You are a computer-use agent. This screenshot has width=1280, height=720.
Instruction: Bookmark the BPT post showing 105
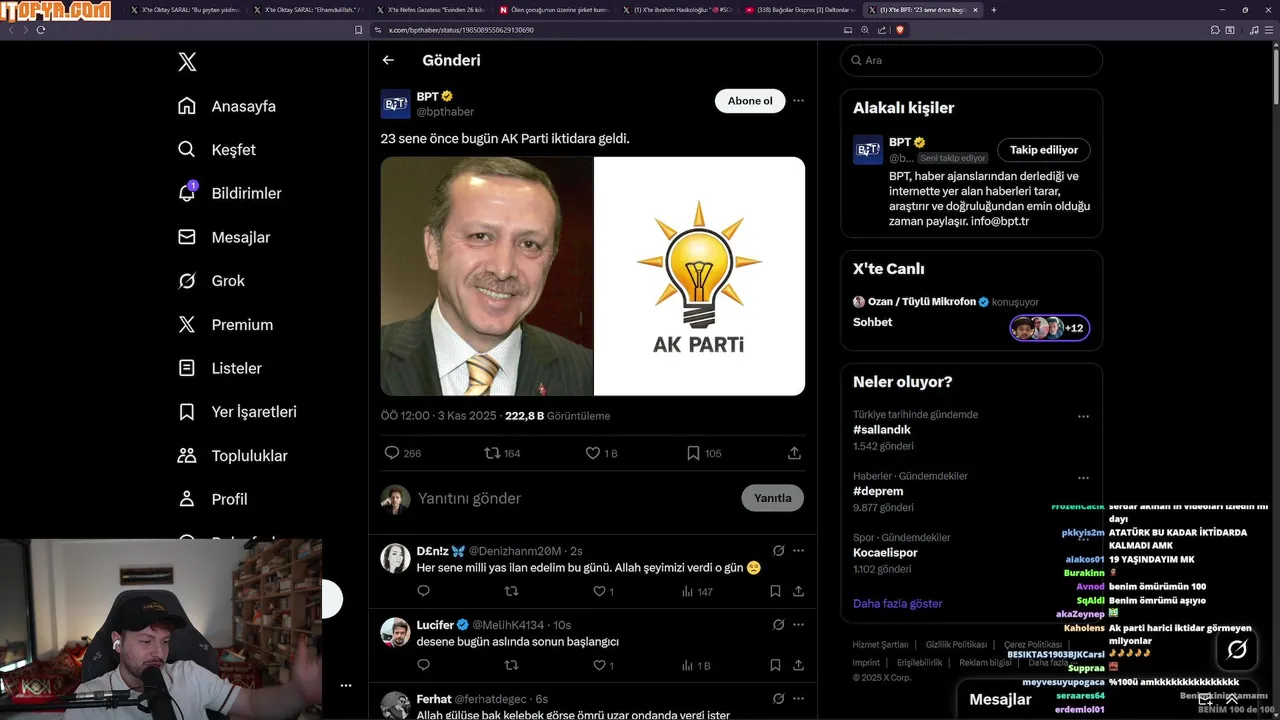(693, 453)
